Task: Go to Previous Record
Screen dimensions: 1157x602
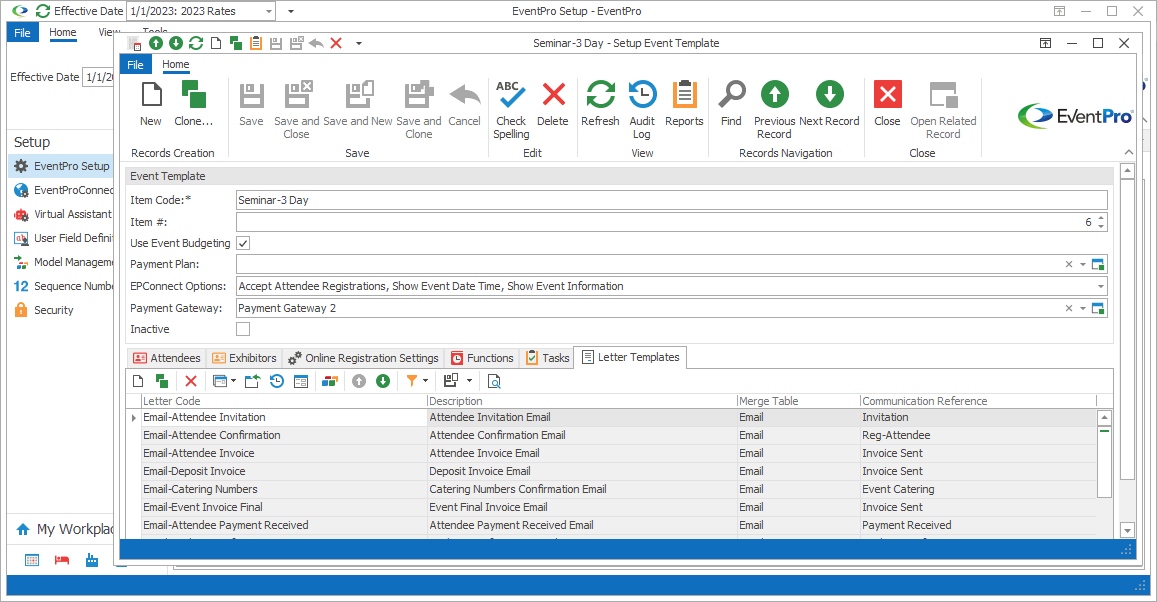Action: [774, 111]
